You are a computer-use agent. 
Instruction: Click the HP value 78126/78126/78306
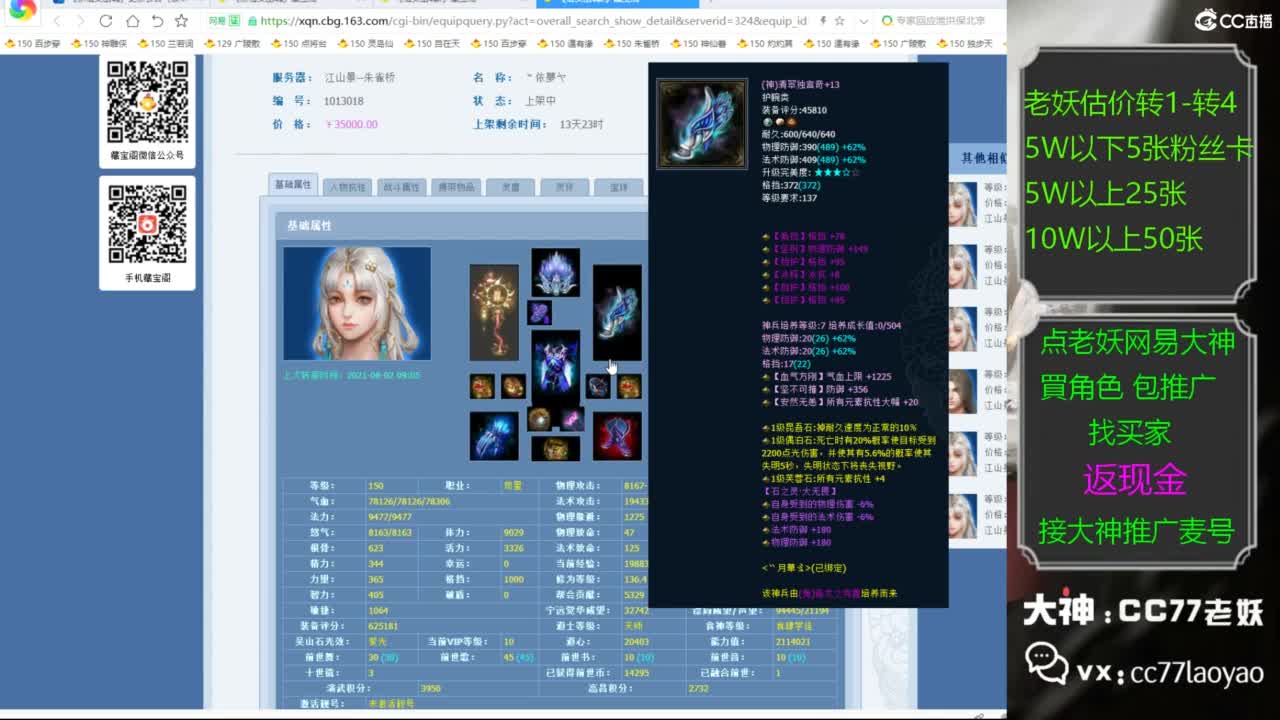coord(409,501)
